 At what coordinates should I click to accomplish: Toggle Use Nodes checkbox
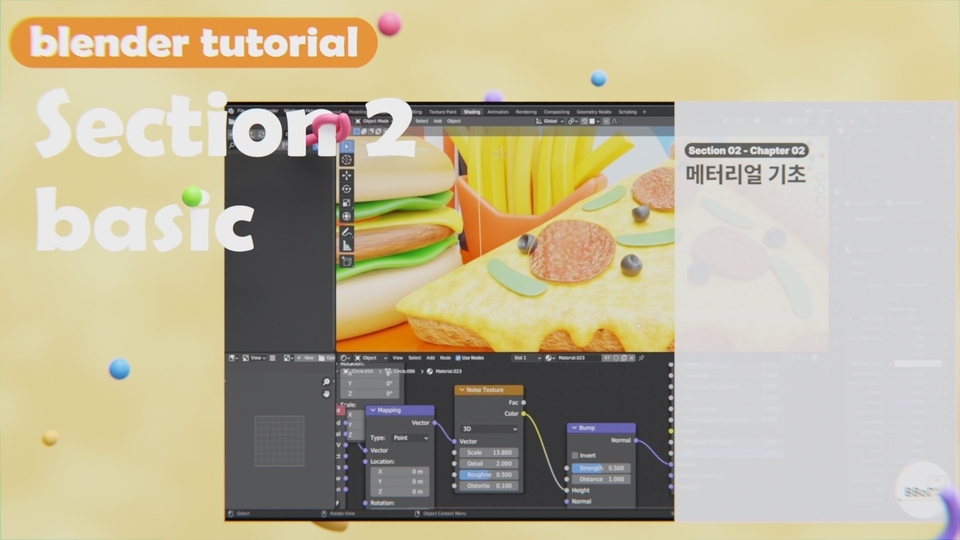[458, 358]
